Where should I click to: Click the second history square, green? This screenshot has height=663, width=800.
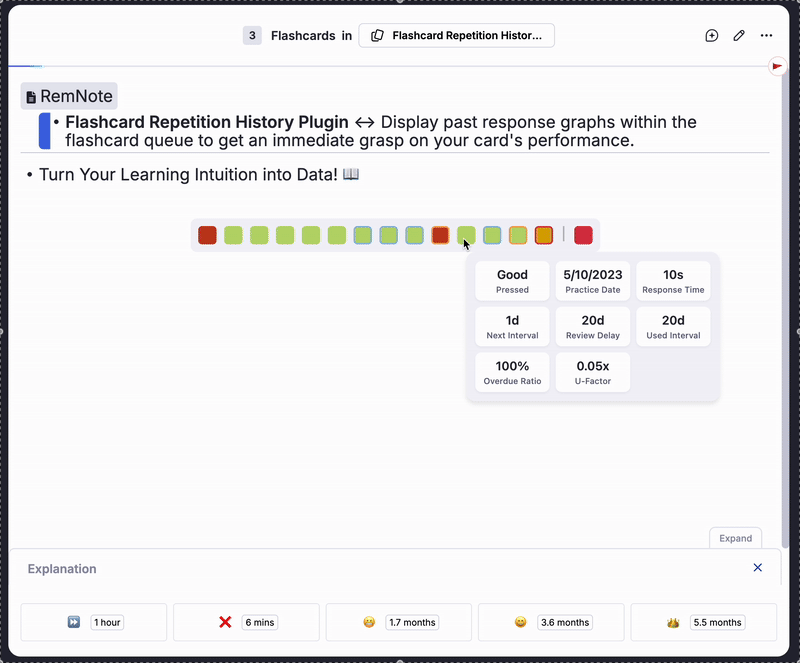(233, 235)
